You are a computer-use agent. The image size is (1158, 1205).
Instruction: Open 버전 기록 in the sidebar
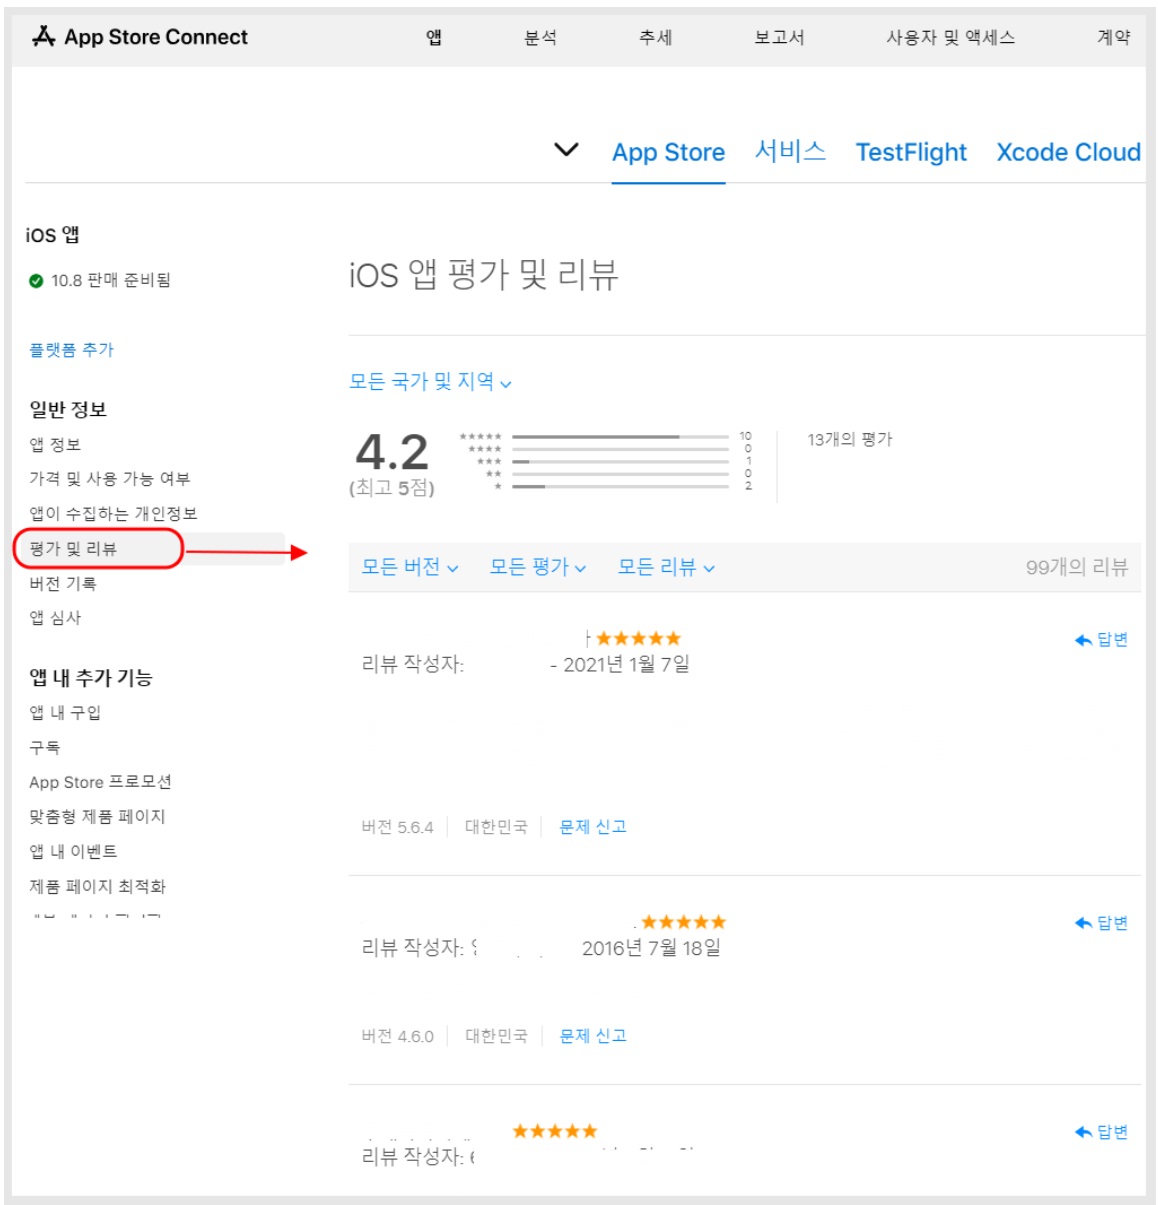(63, 583)
